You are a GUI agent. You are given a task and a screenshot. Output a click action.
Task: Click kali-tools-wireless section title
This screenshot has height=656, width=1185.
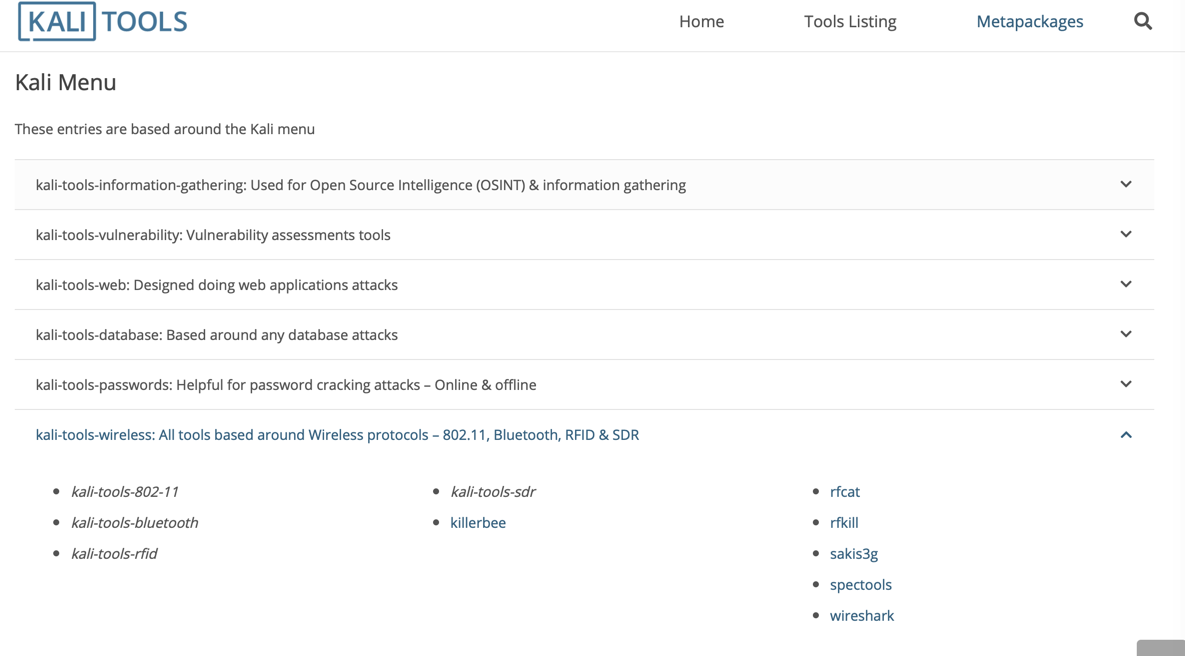pos(337,435)
